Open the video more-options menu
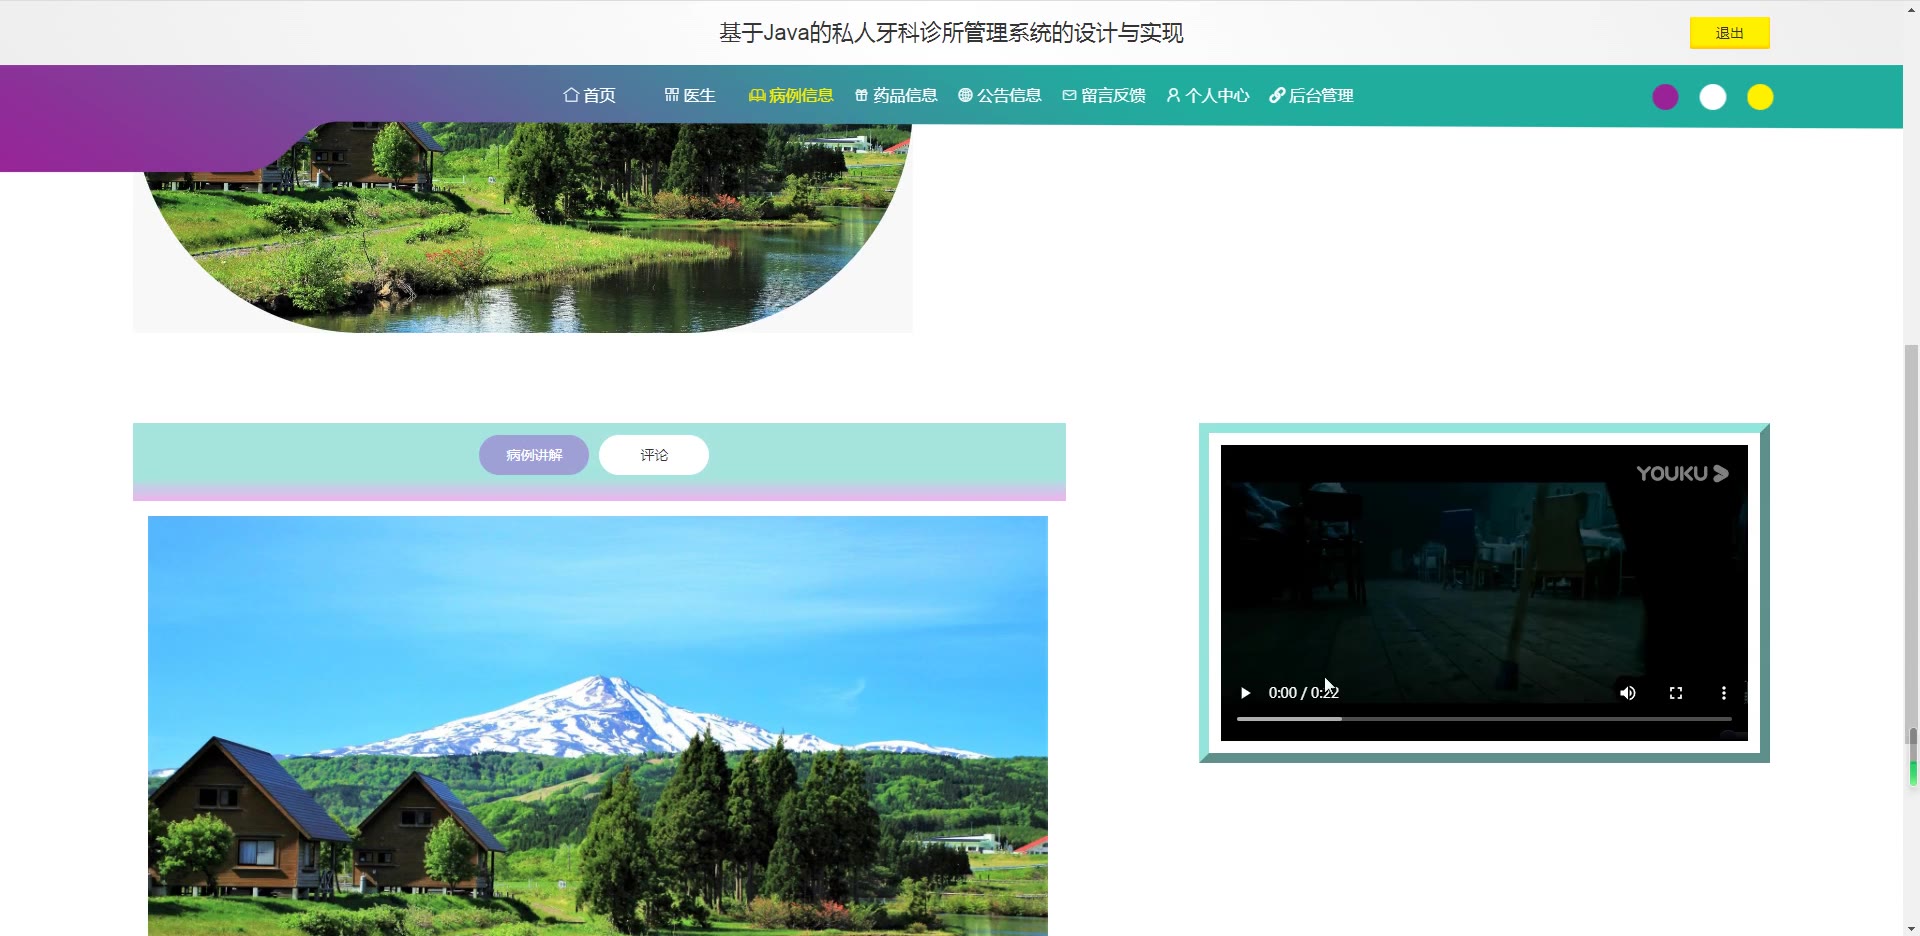This screenshot has width=1920, height=936. tap(1723, 693)
